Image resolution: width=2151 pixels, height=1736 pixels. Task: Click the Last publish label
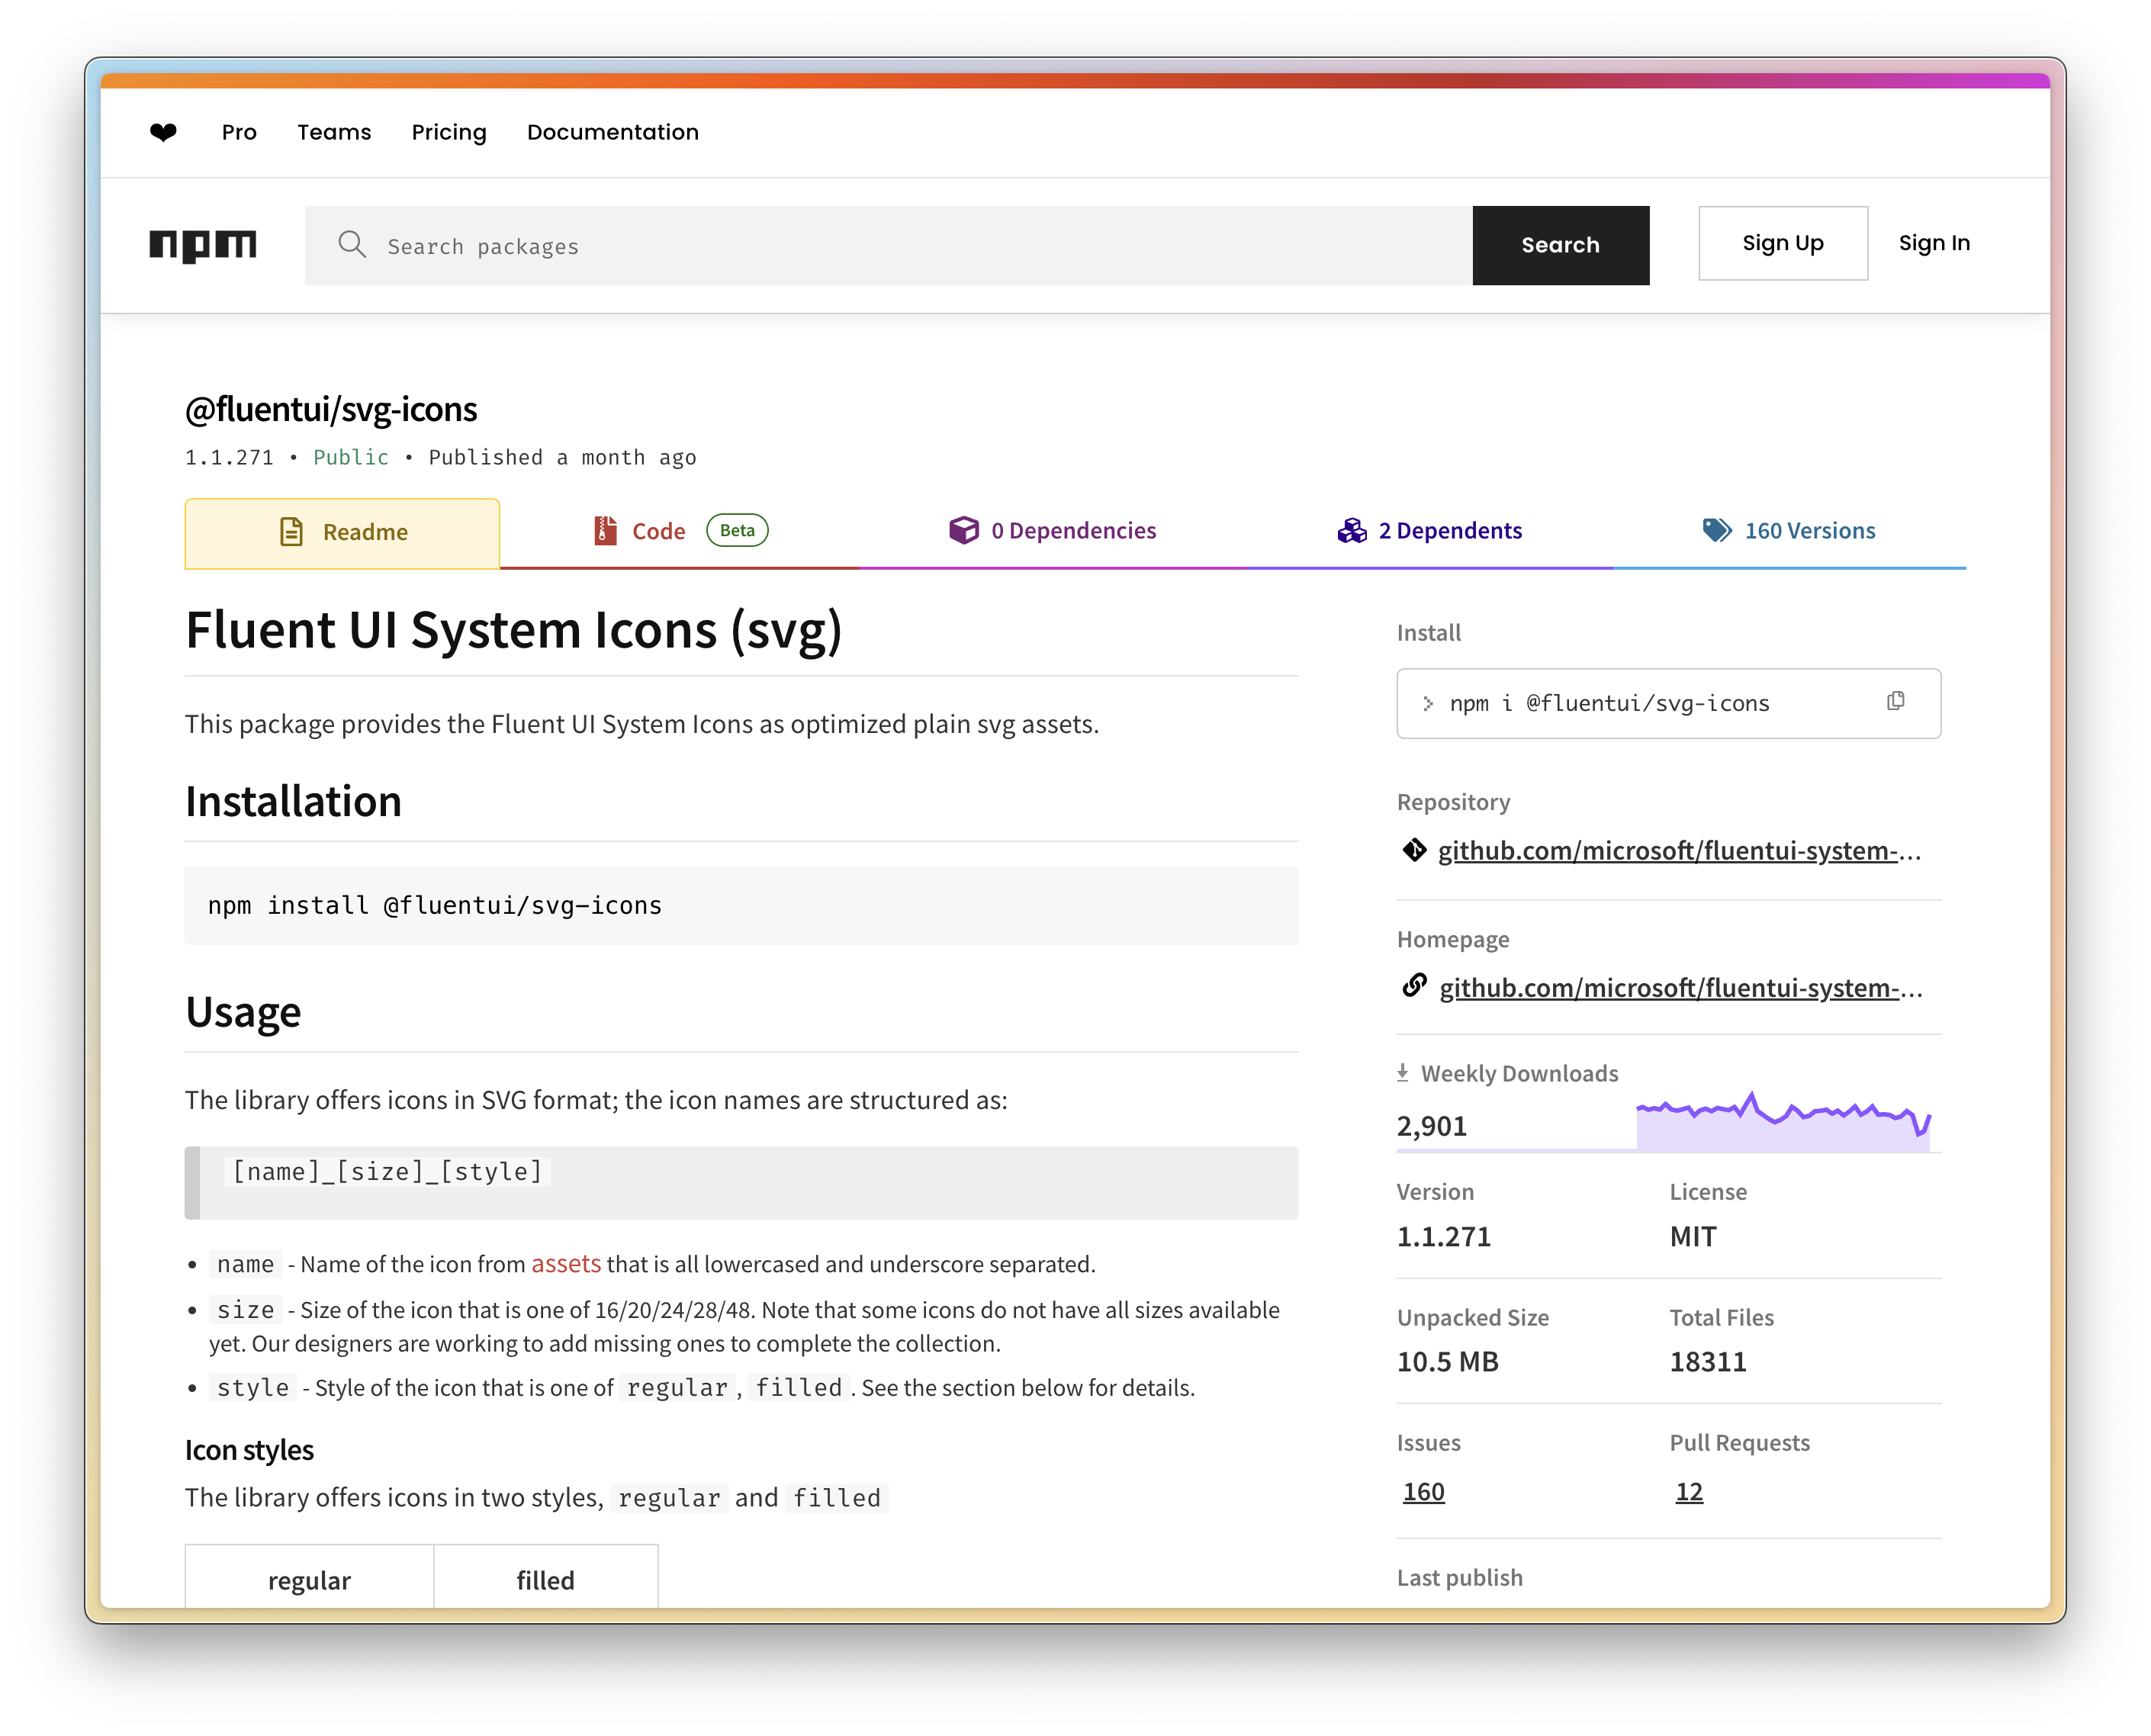tap(1459, 1577)
